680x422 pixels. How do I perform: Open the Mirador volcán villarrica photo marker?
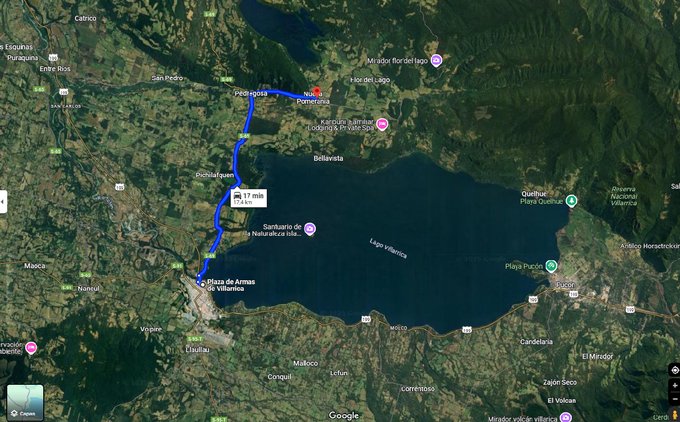566,418
